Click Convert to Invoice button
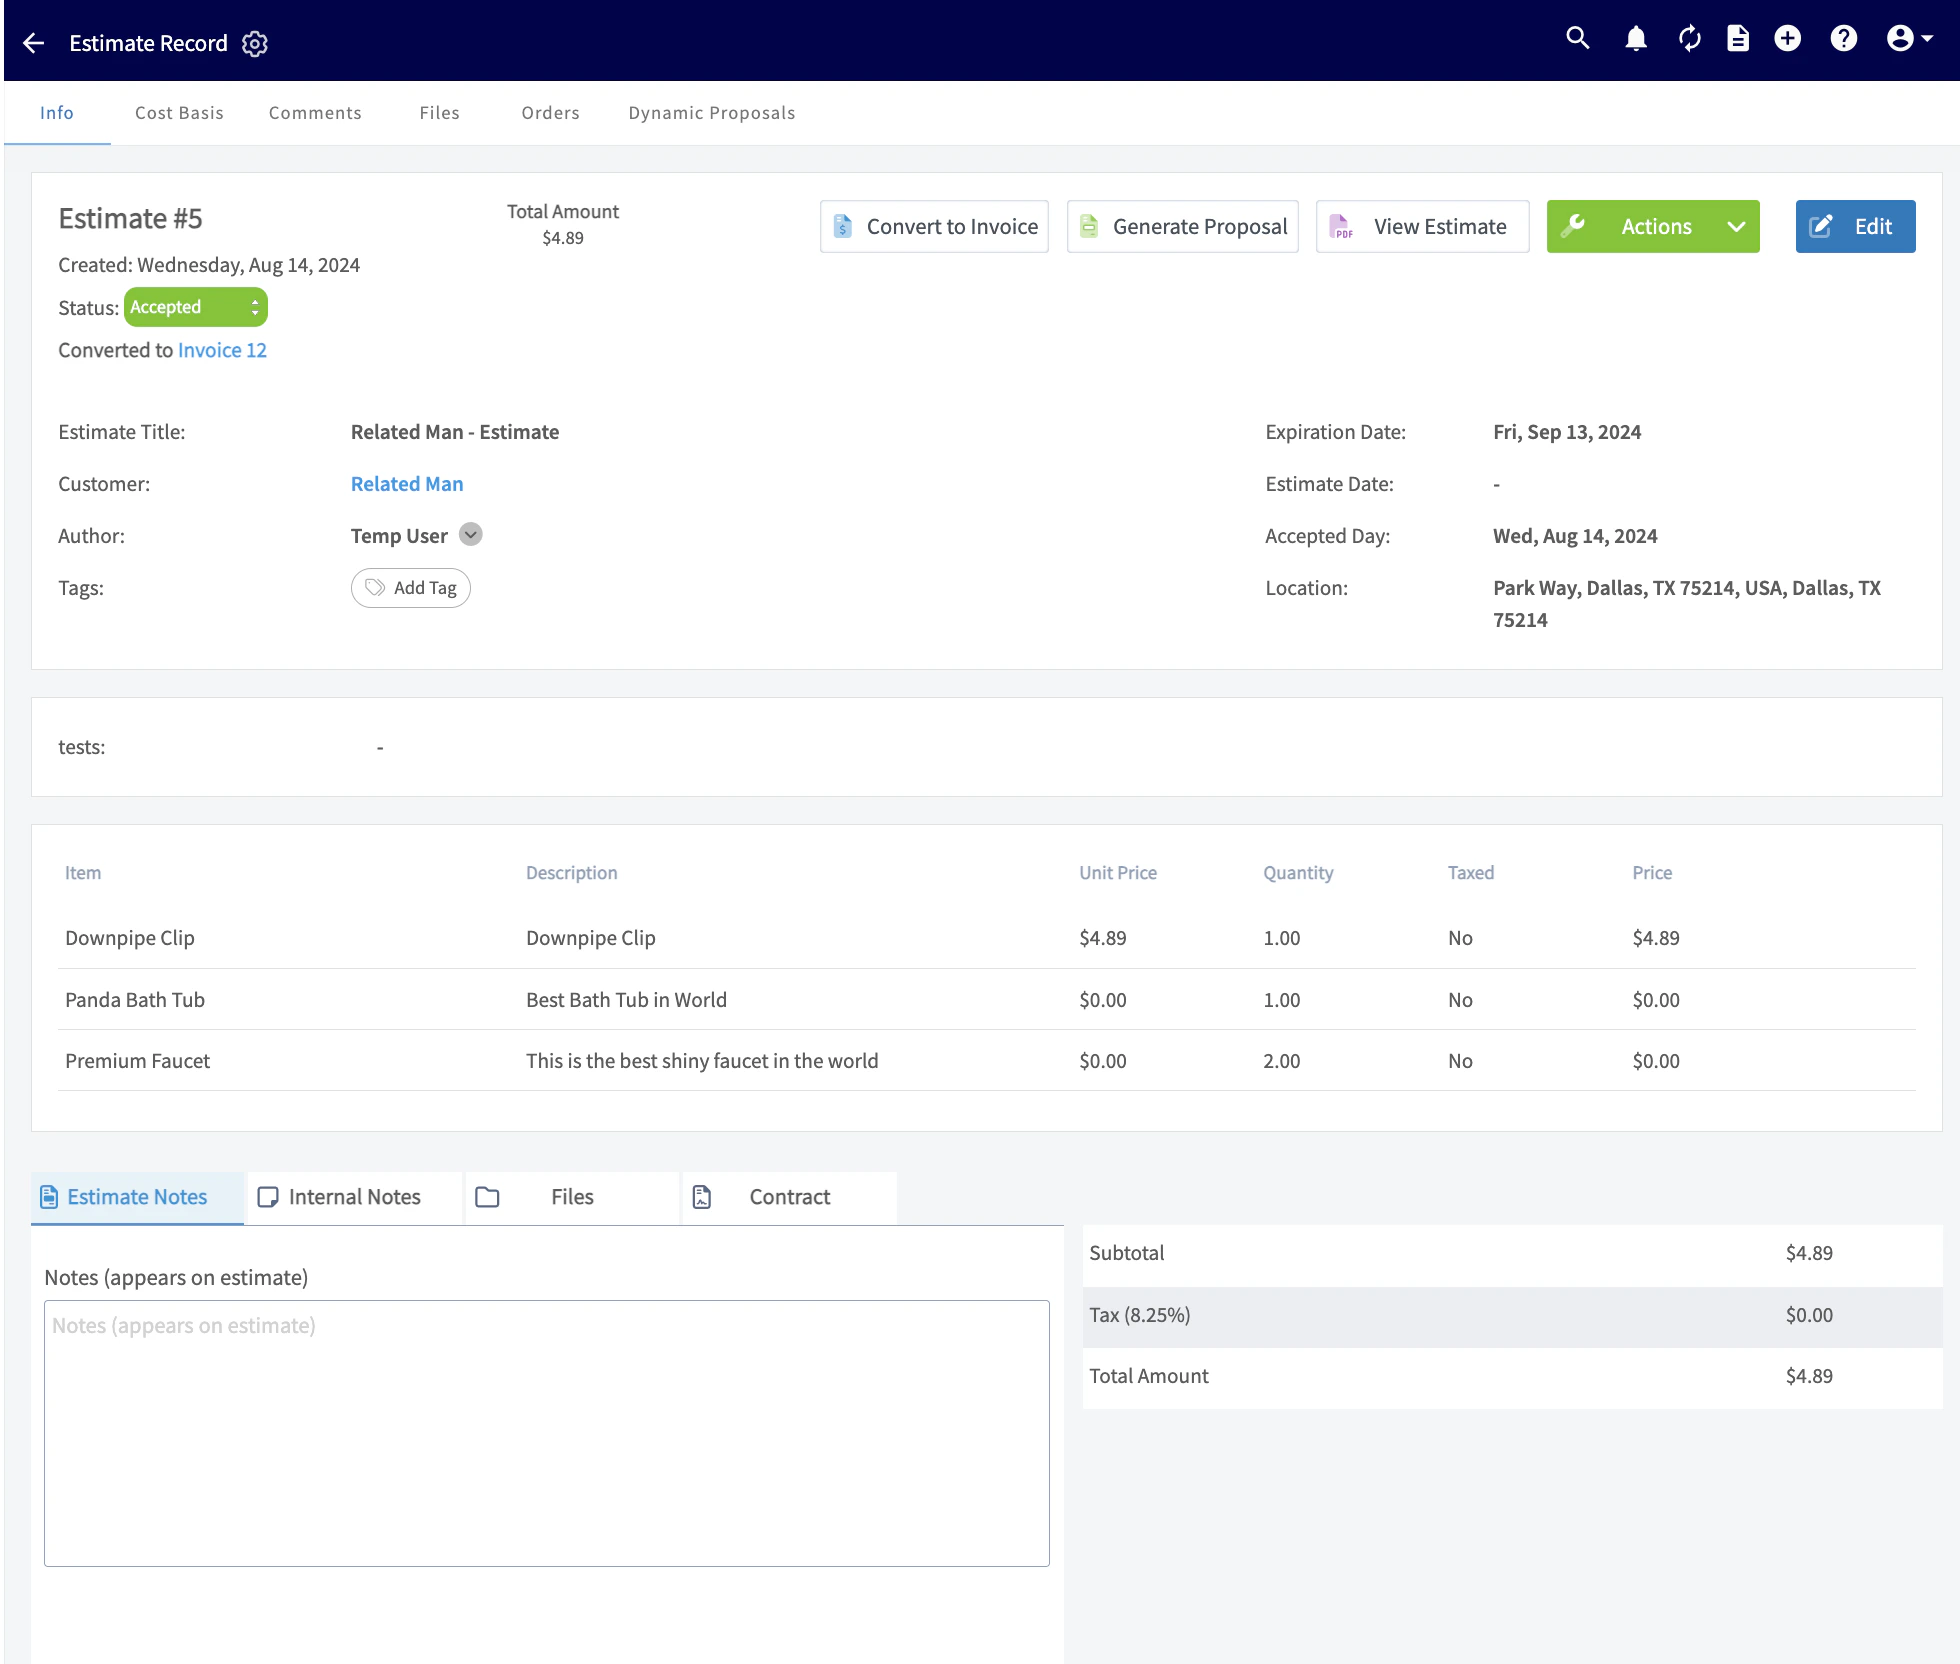Screen dimensions: 1960x1664 point(934,227)
